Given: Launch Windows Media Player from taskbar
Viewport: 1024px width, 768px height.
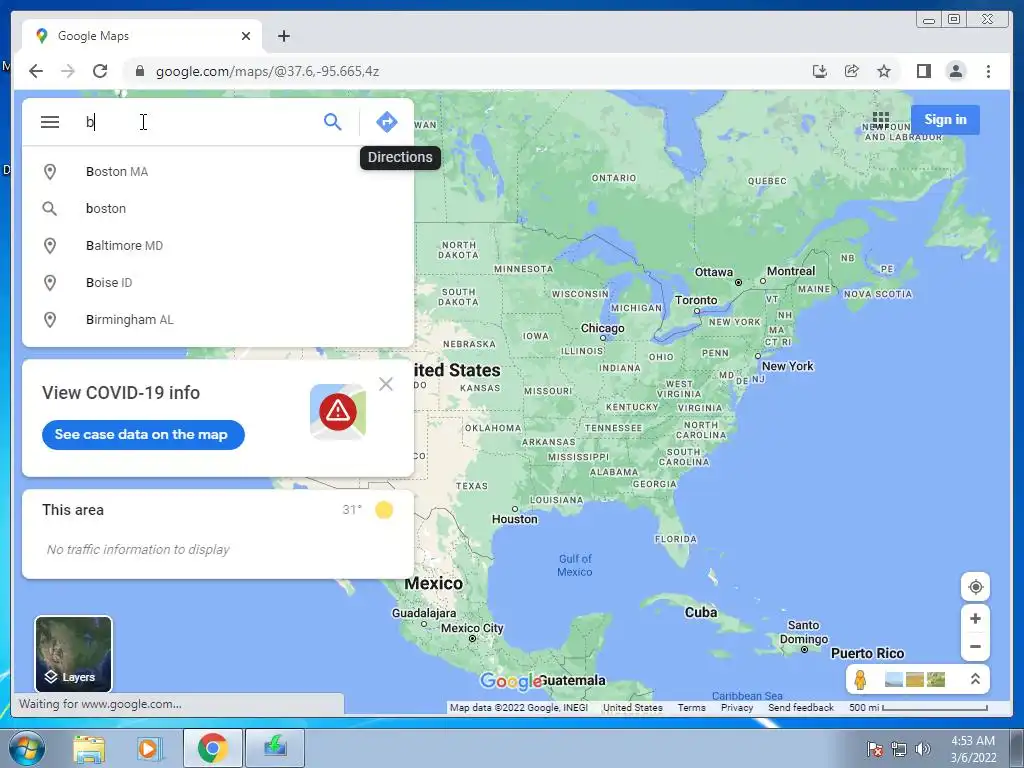Looking at the screenshot, I should tap(150, 748).
